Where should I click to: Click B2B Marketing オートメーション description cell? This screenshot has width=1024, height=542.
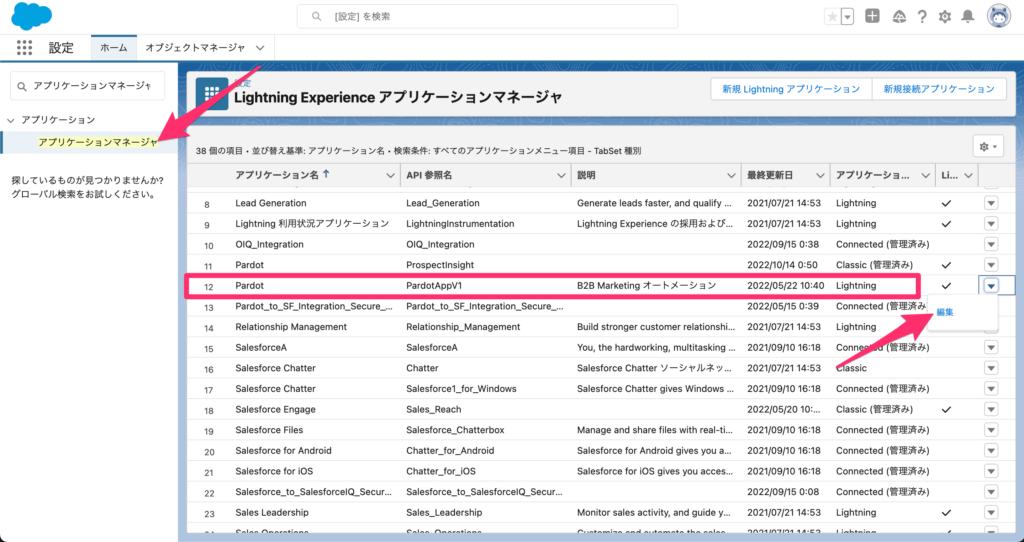pos(646,285)
